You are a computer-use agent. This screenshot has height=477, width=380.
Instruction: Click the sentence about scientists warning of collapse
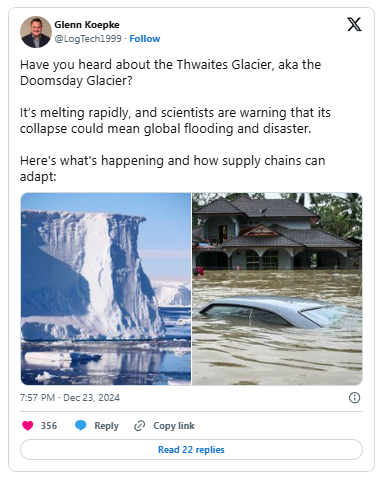(175, 120)
